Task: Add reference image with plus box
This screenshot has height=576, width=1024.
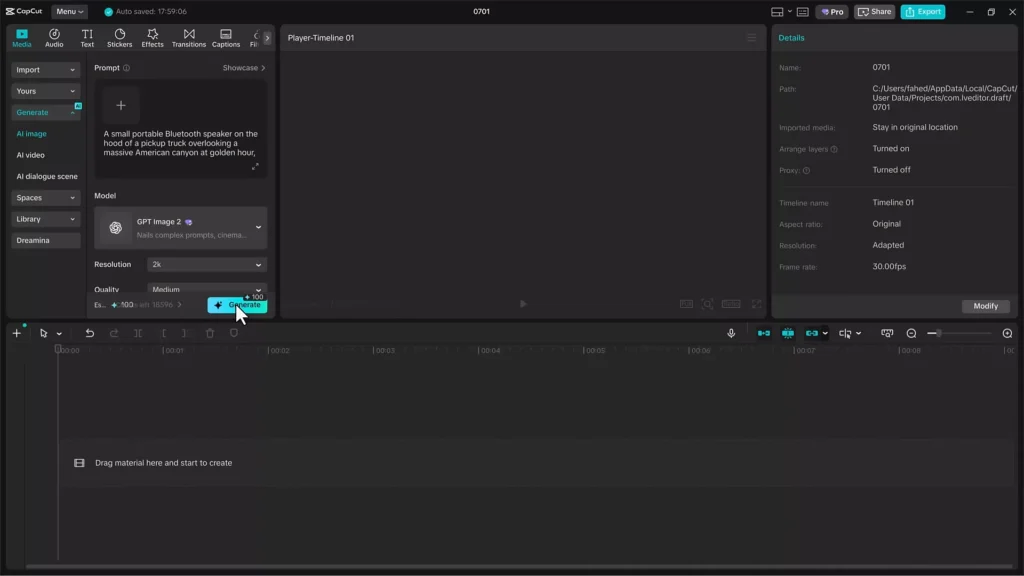Action: (121, 105)
